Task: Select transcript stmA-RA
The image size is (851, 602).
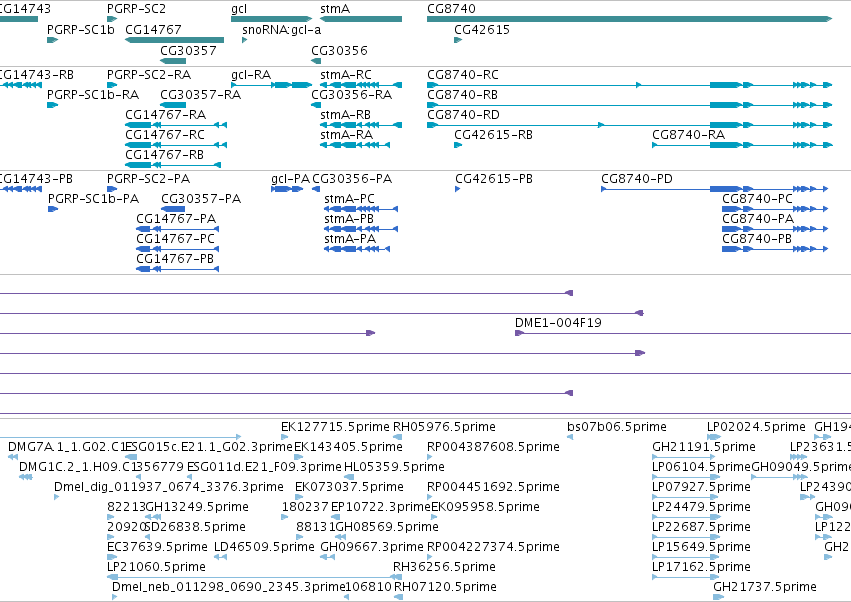Action: pos(355,145)
